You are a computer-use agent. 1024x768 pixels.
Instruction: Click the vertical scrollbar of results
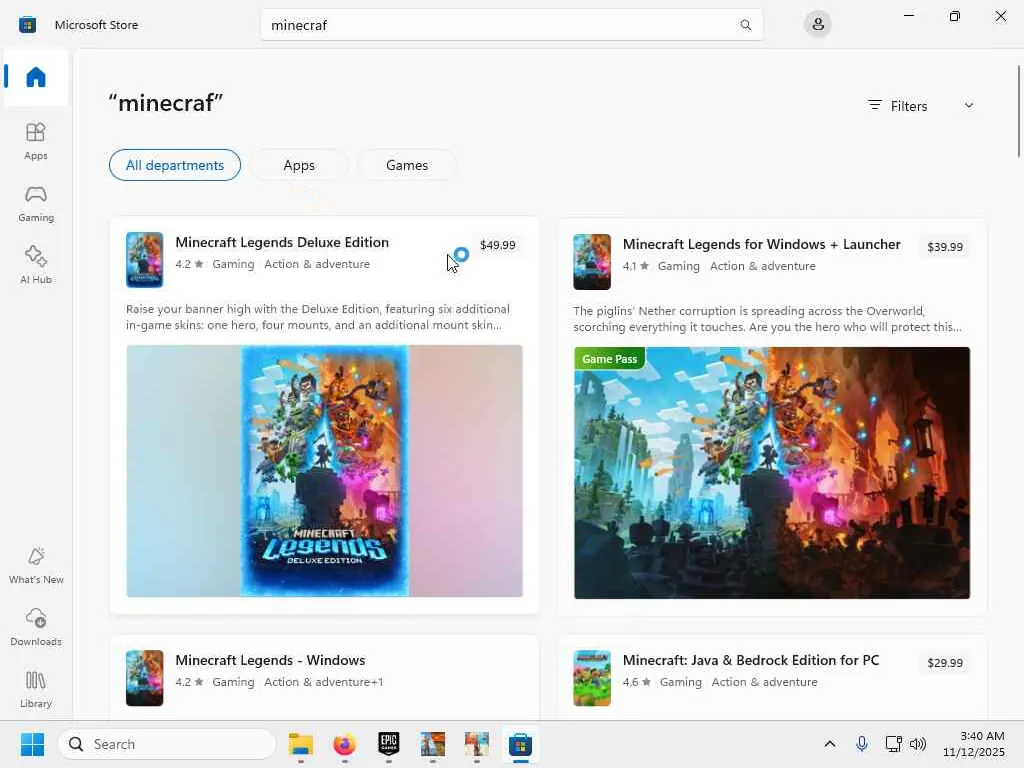(x=1019, y=111)
